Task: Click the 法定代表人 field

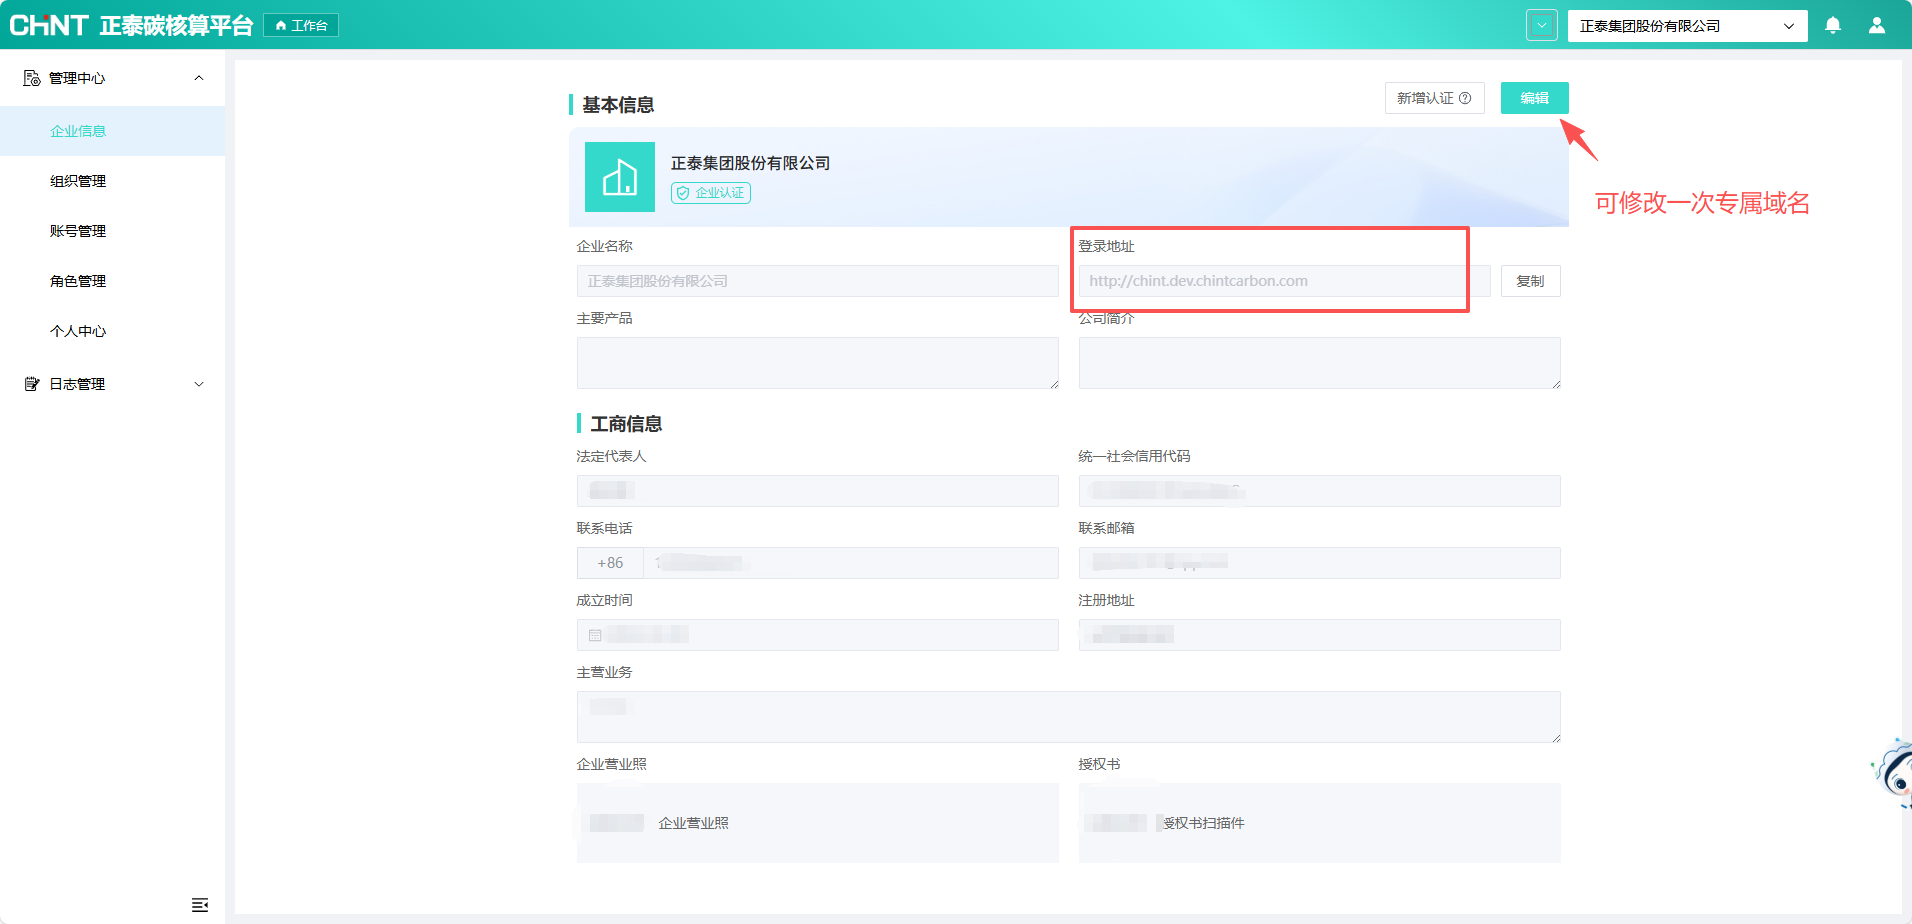Action: 817,491
